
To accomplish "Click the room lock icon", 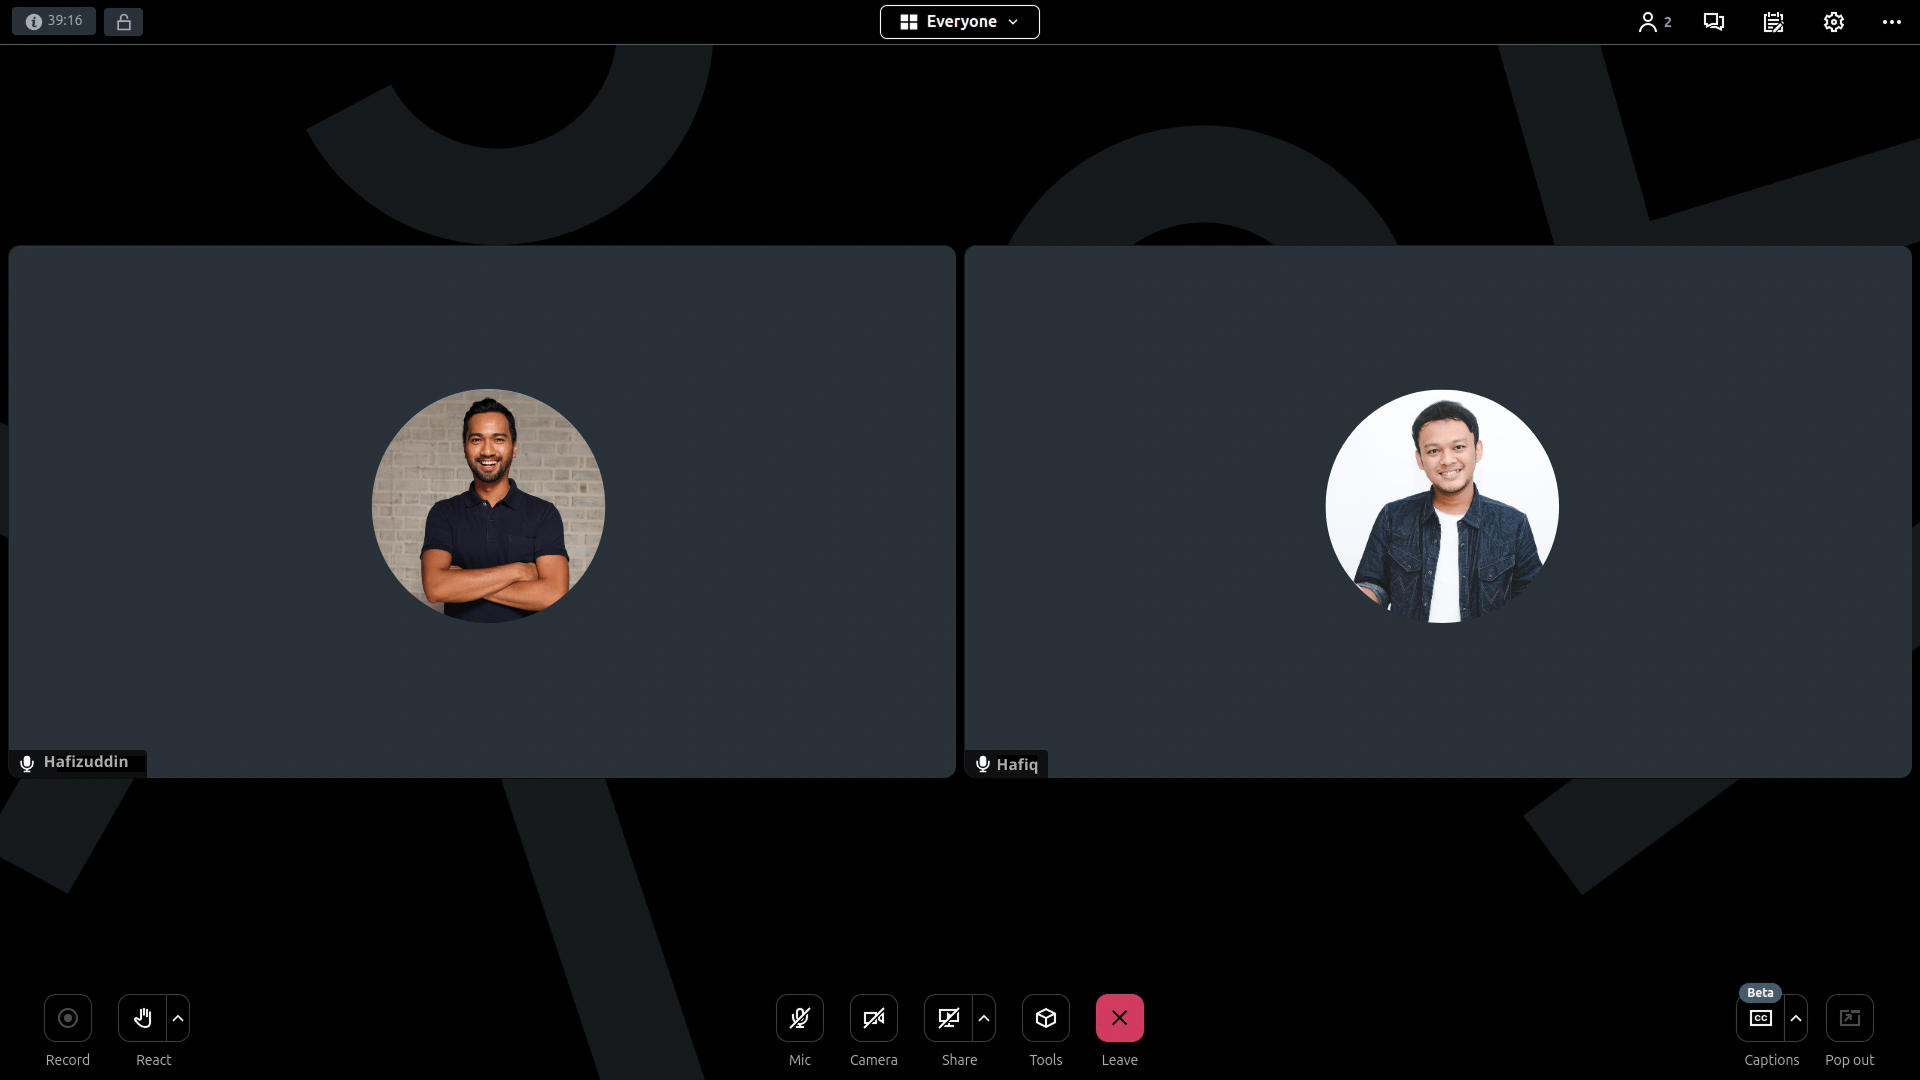I will click(x=124, y=22).
